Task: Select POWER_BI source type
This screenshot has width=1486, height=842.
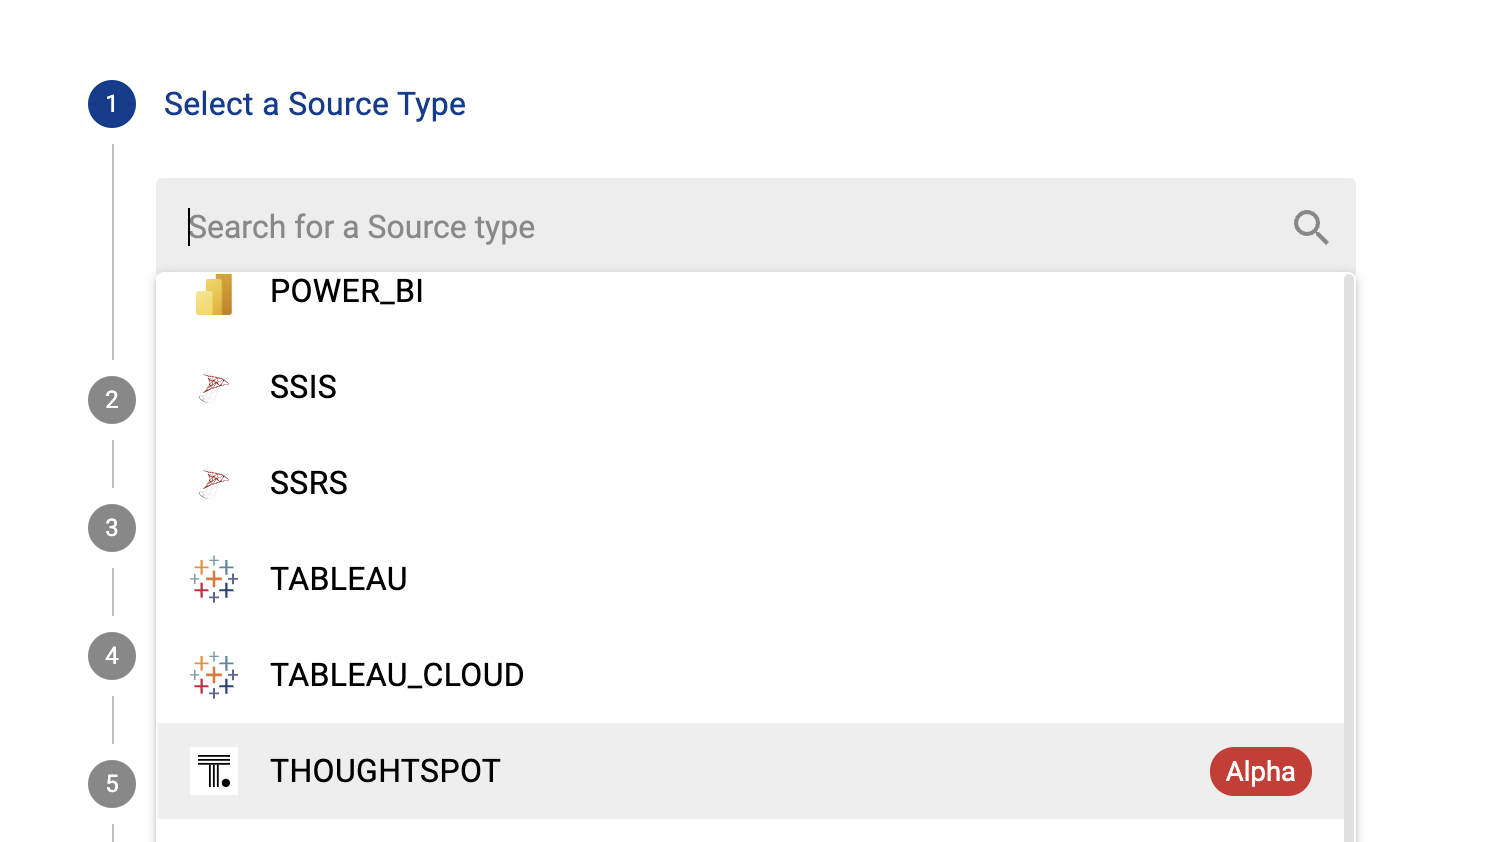Action: (347, 292)
